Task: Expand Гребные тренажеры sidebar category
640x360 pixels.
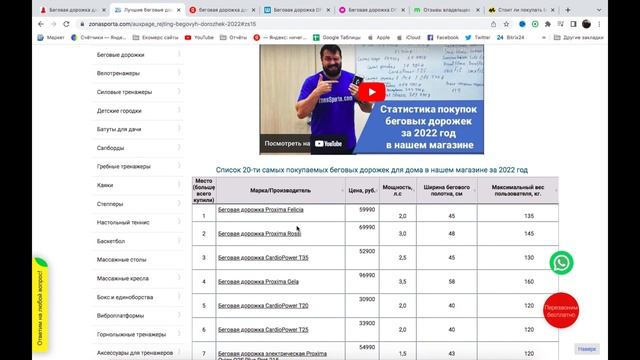Action: tap(179, 166)
